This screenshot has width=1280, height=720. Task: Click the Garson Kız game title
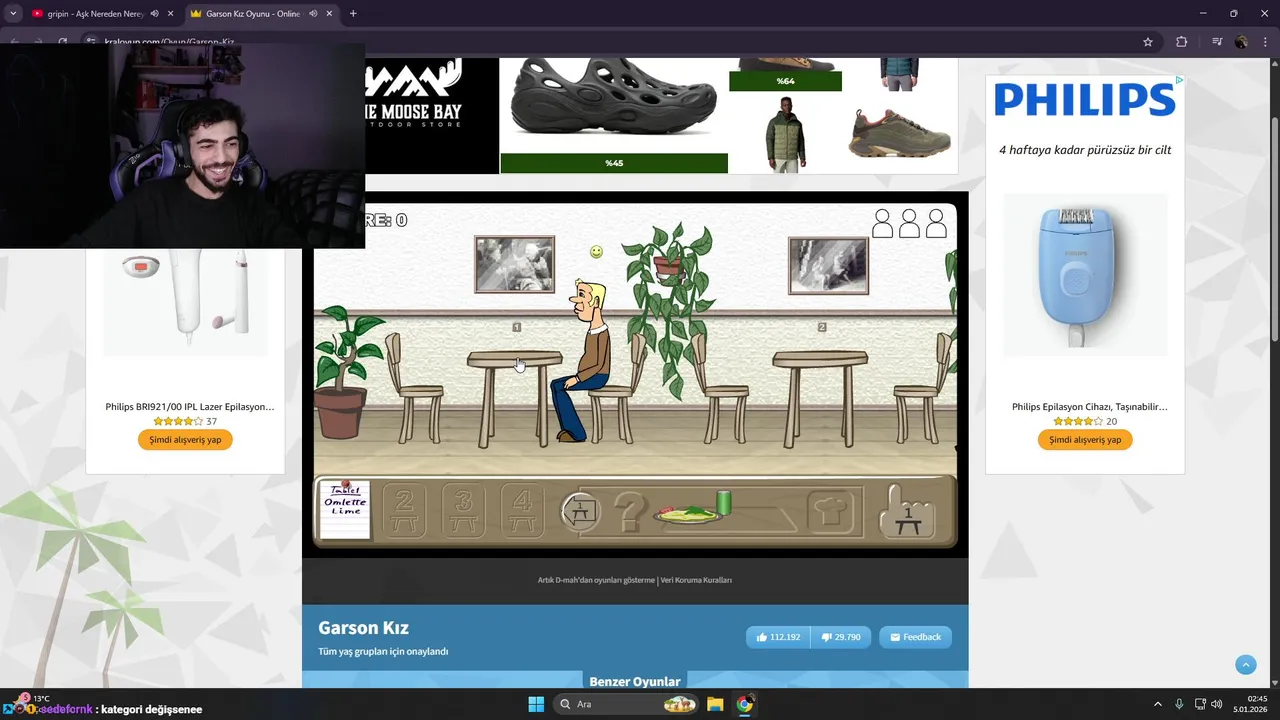364,628
